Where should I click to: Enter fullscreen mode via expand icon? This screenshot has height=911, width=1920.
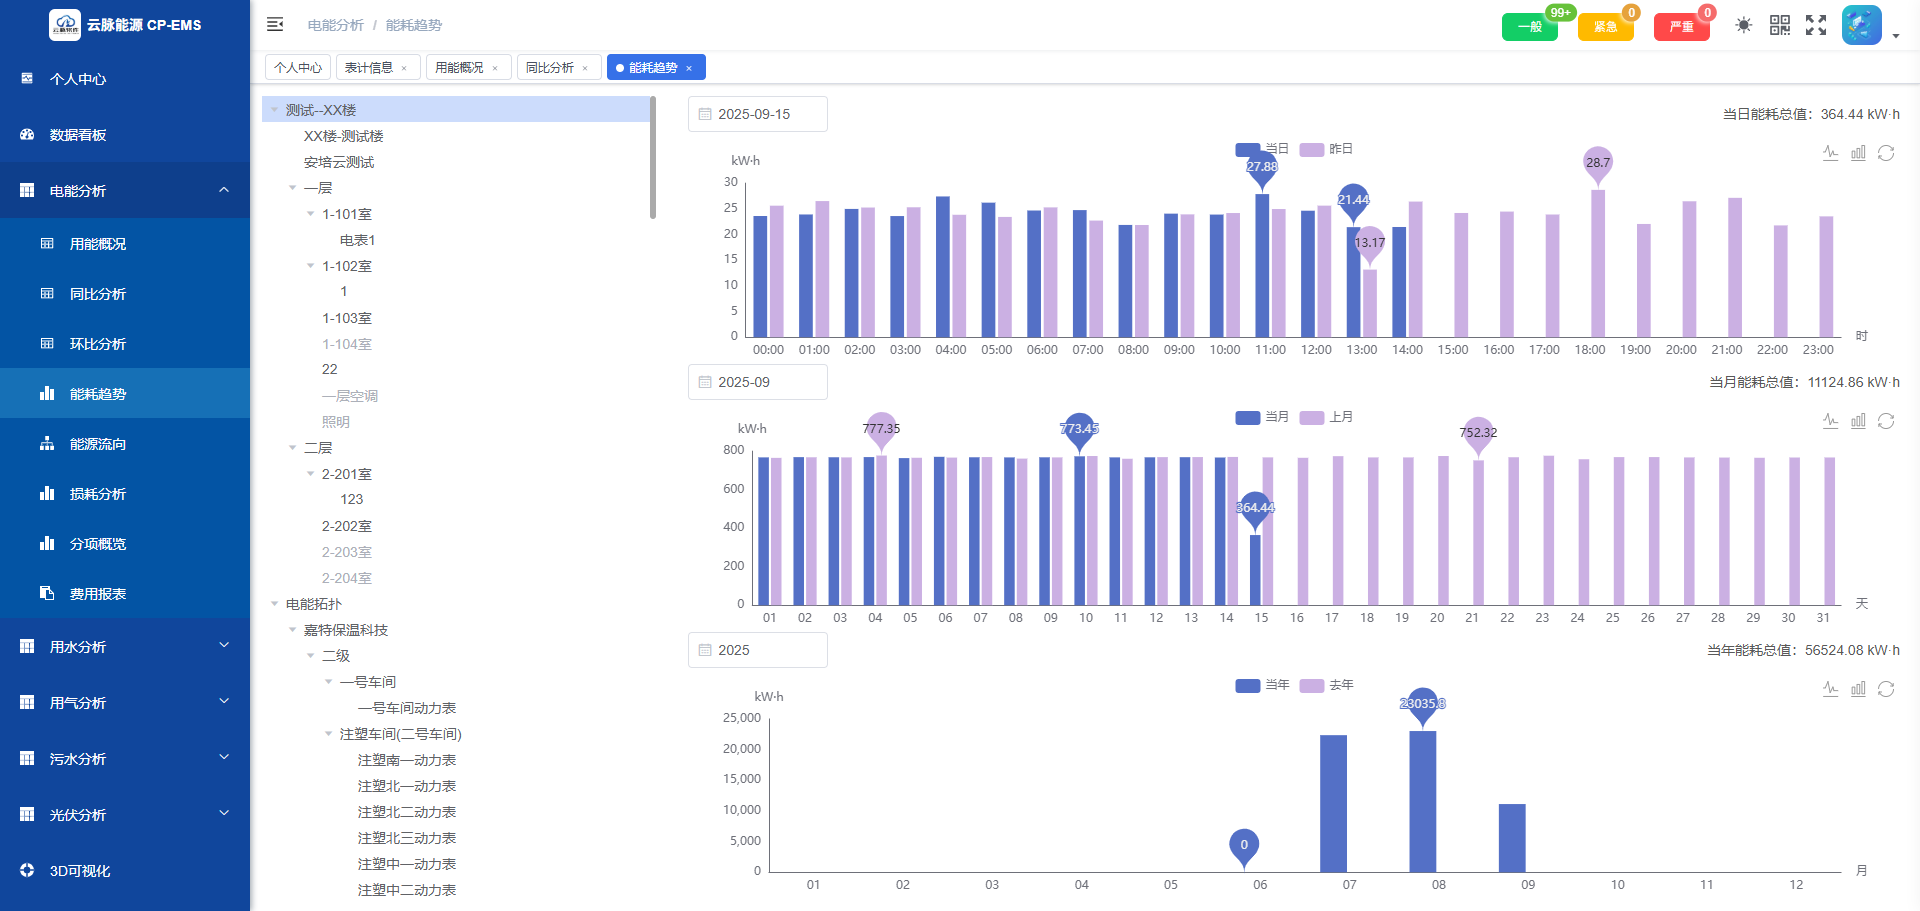pyautogui.click(x=1816, y=25)
